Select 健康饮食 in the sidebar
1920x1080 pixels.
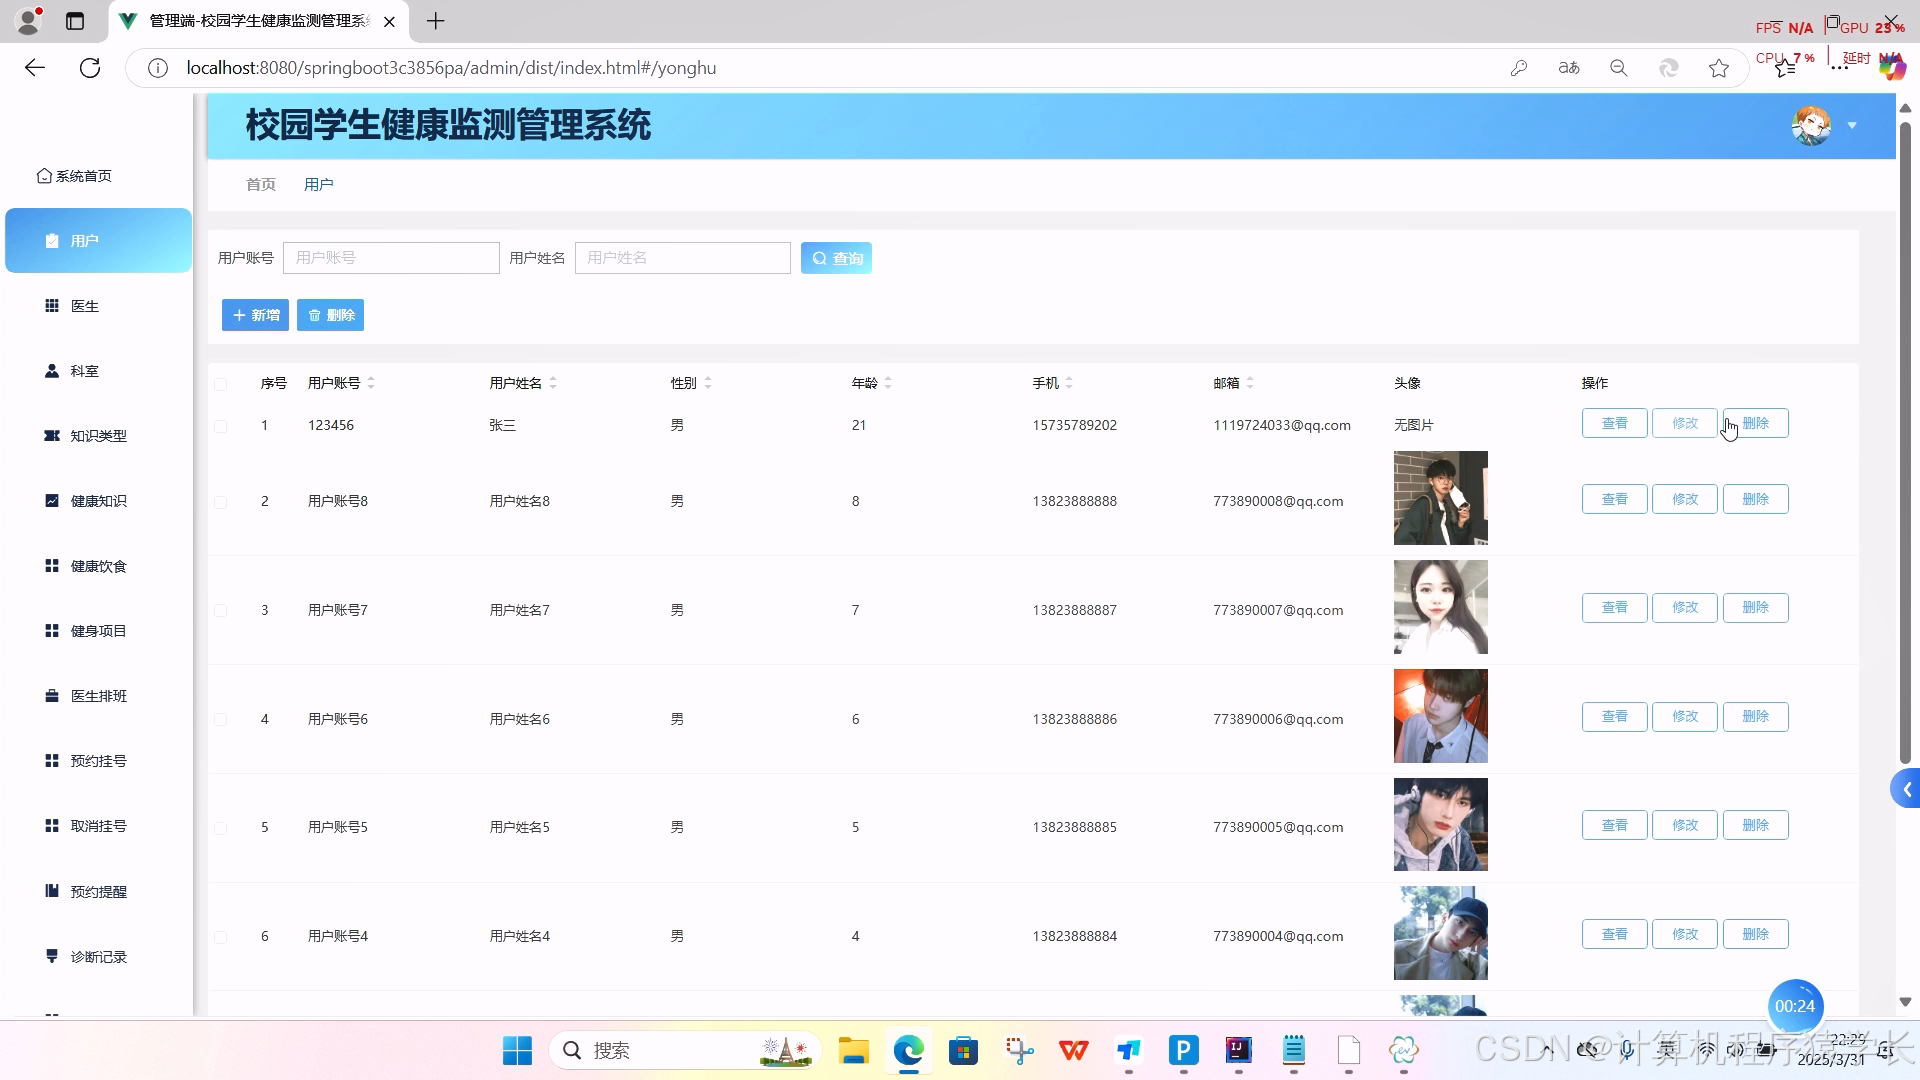(x=97, y=565)
